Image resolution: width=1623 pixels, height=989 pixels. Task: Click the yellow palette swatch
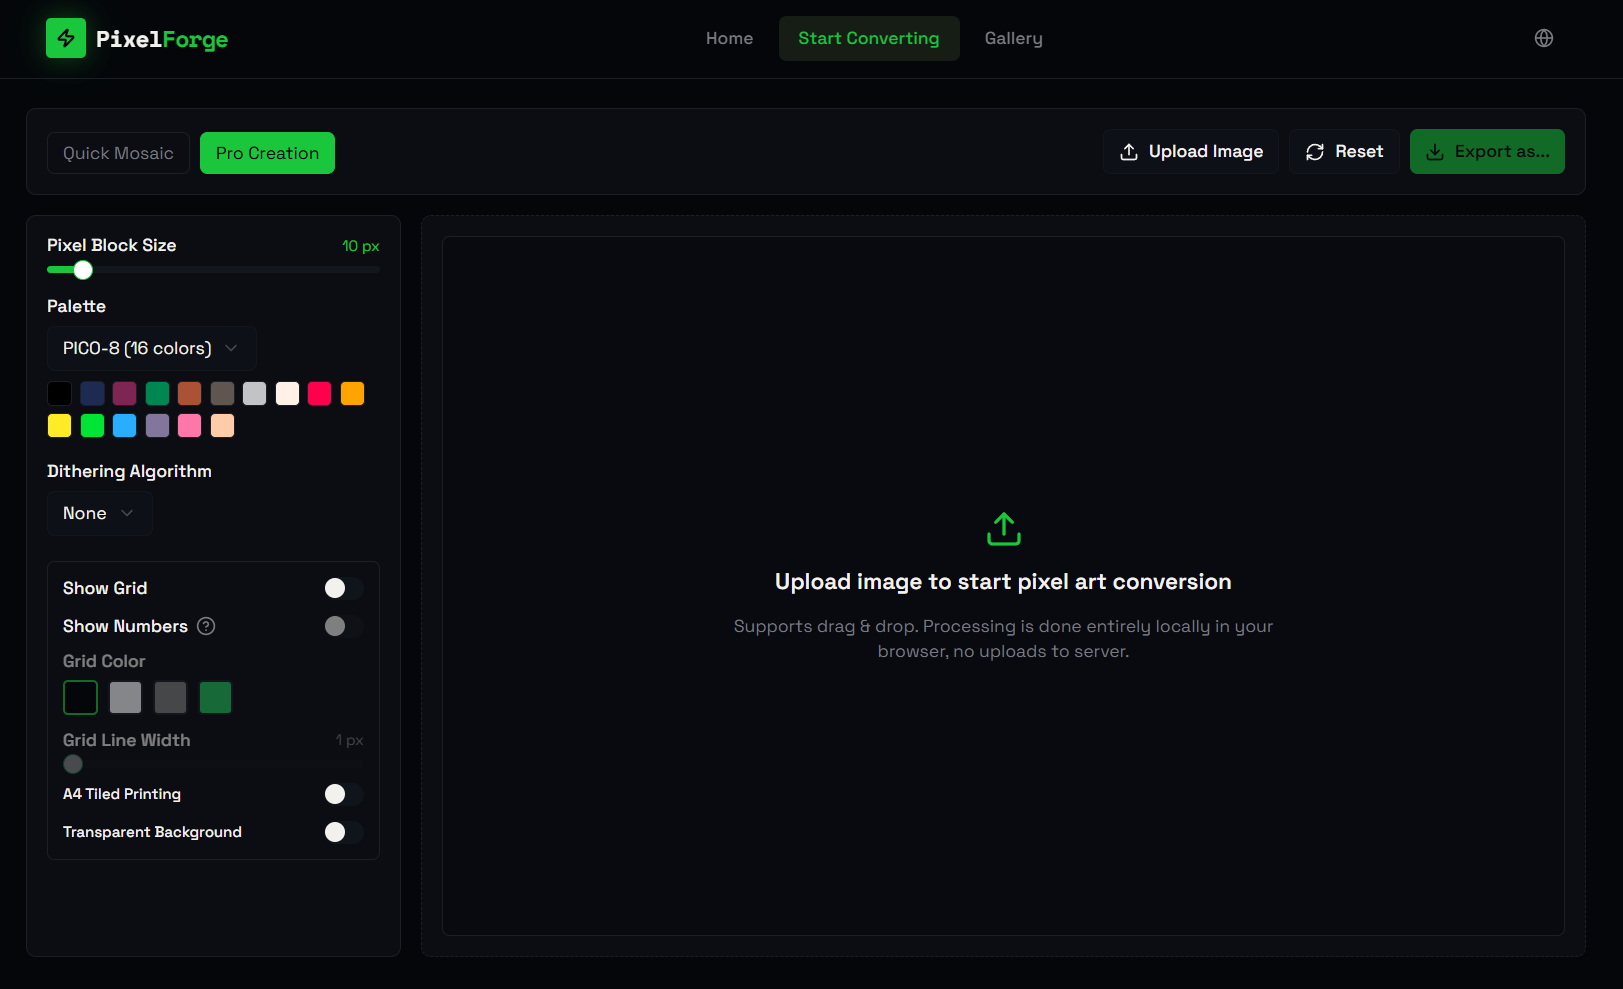[x=60, y=426]
